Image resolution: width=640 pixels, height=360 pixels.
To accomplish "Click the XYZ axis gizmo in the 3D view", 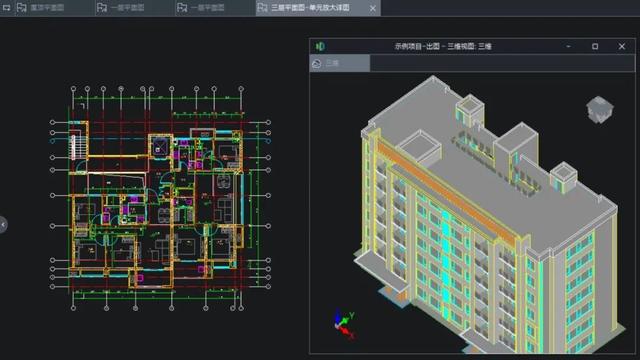I will tap(344, 324).
